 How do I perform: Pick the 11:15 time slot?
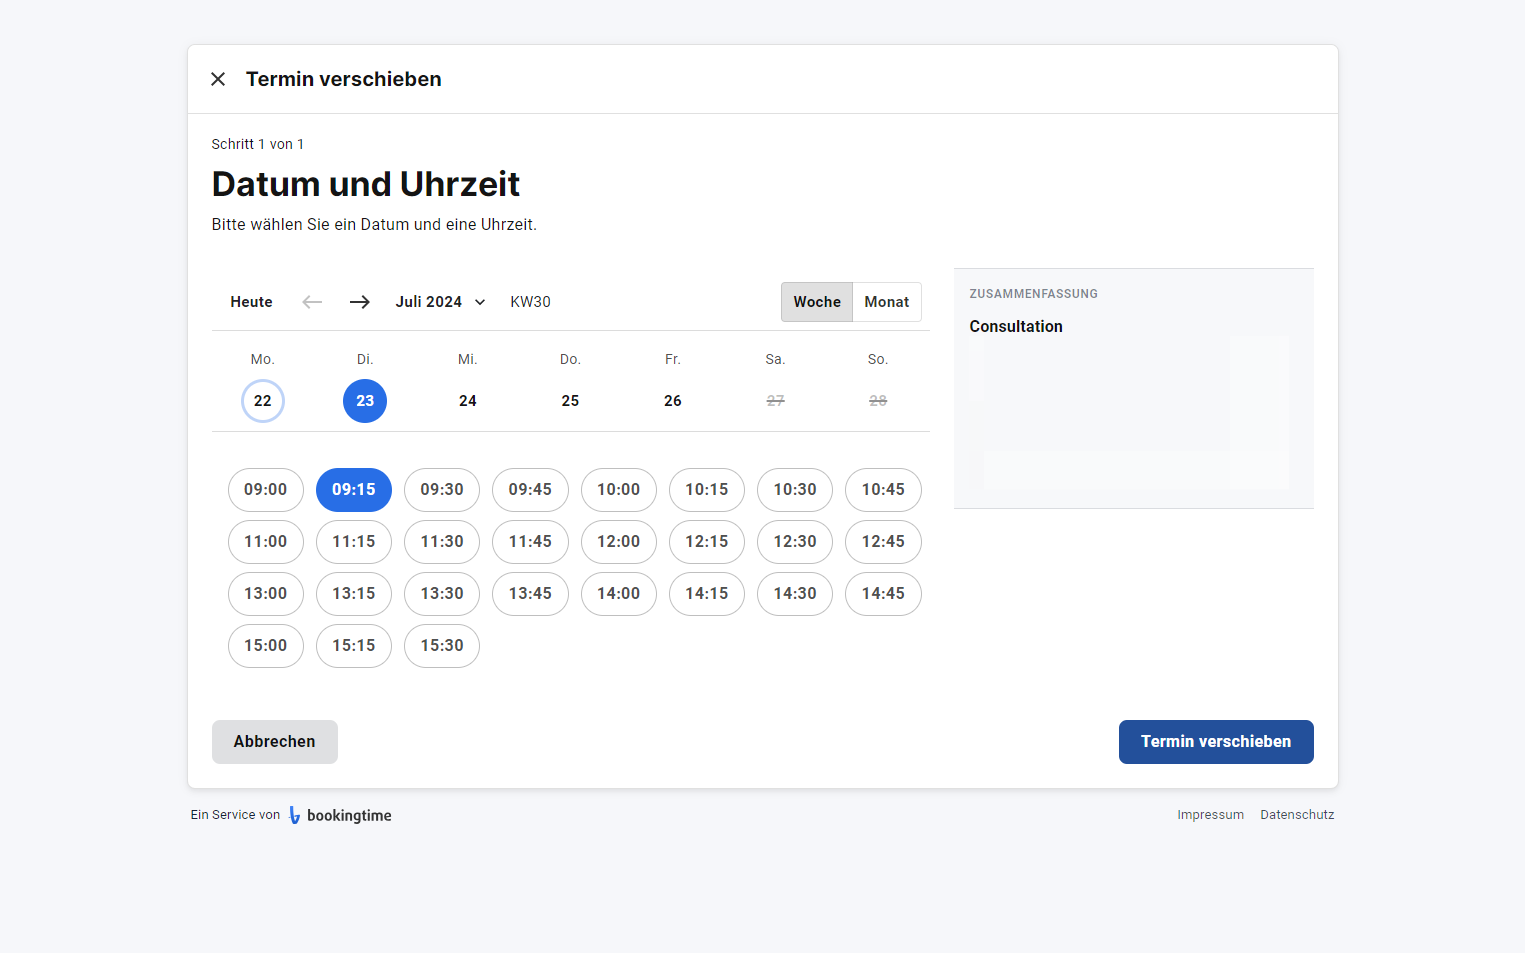click(354, 542)
